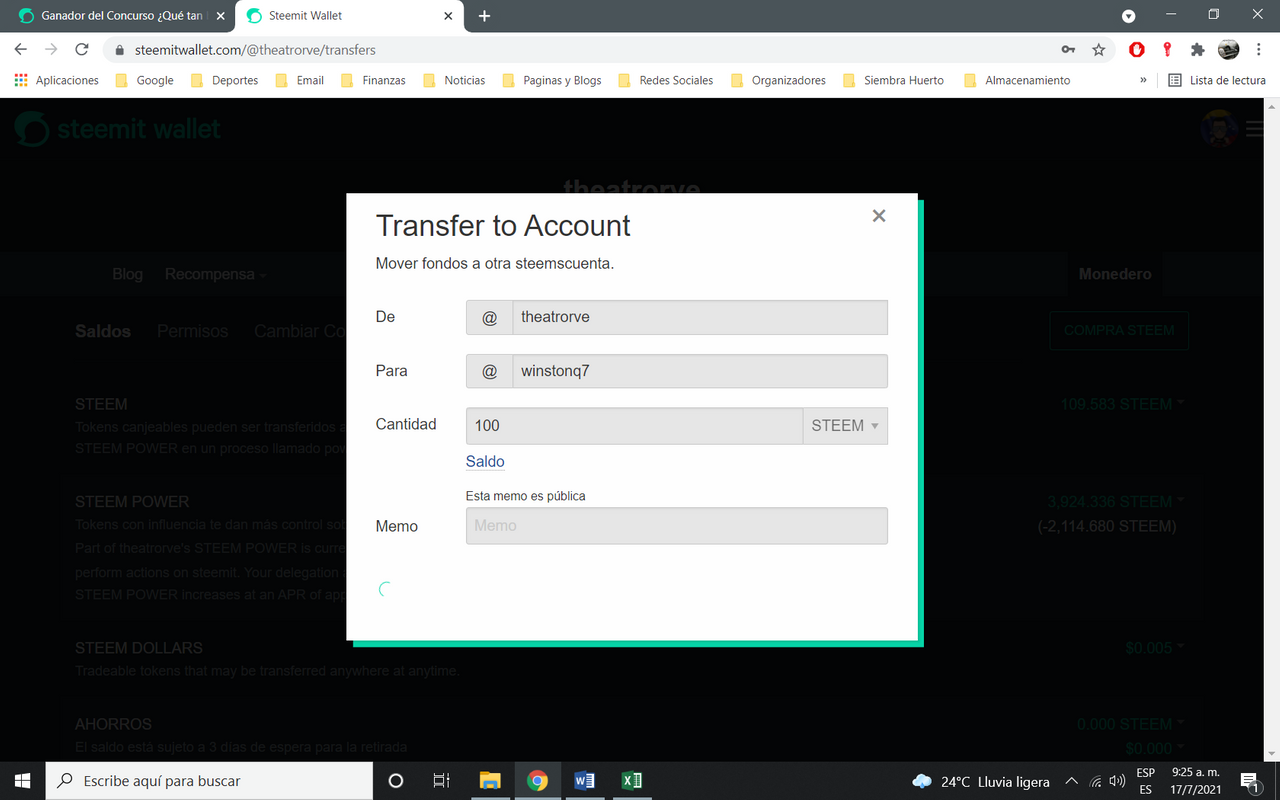This screenshot has height=800, width=1280.
Task: Click the De sender field
Action: 700,317
